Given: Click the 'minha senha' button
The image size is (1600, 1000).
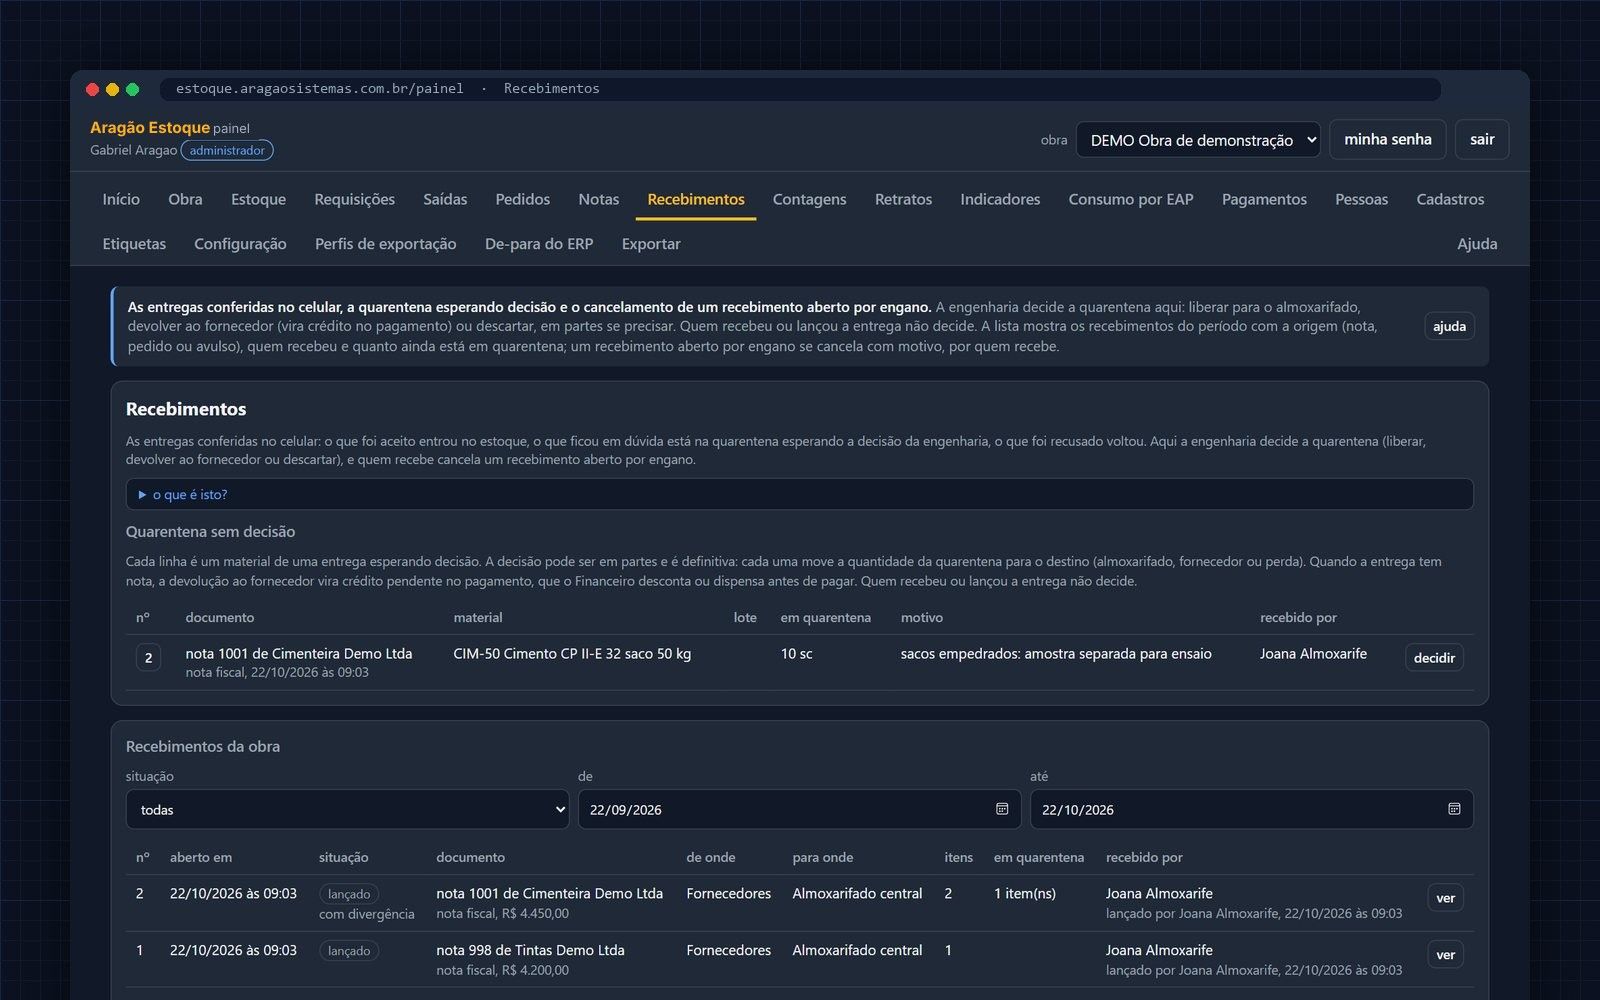Looking at the screenshot, I should tap(1387, 139).
